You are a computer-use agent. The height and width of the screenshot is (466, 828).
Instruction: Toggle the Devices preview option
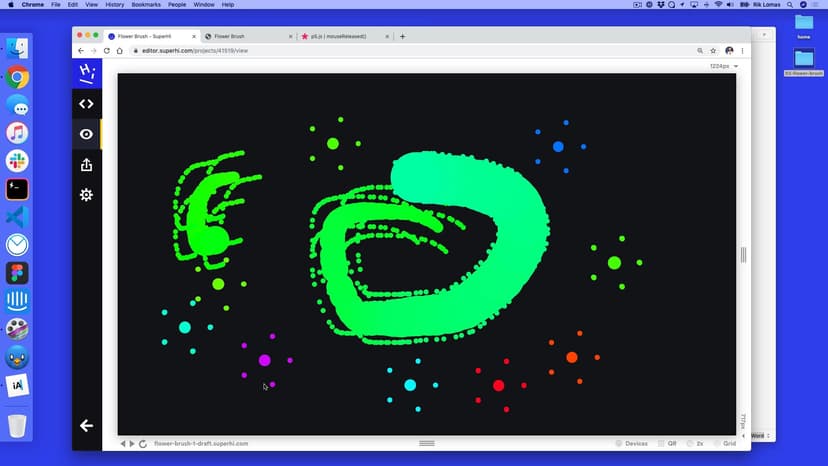(631, 443)
